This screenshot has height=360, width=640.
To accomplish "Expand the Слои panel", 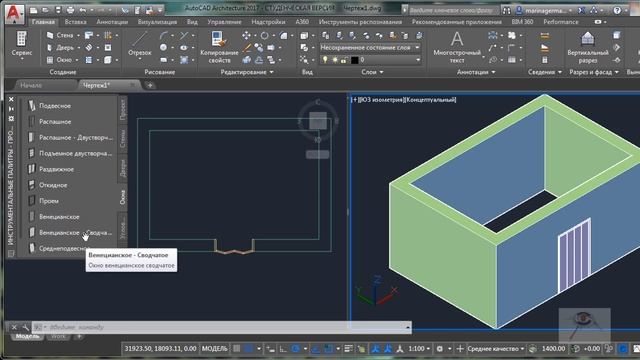I will tap(372, 72).
